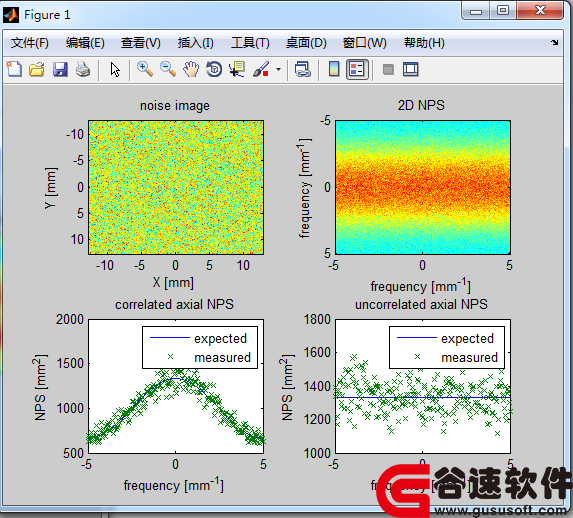Insert Colorbar using toolbar icon

point(334,69)
